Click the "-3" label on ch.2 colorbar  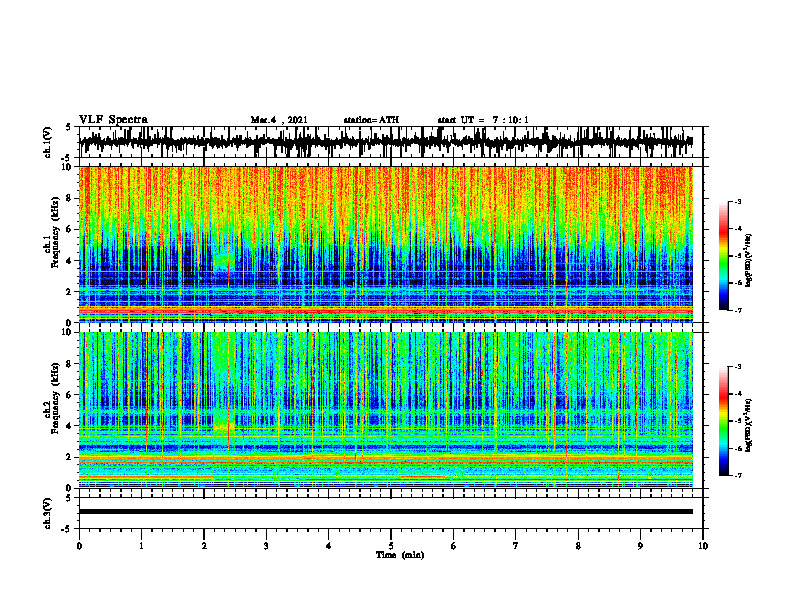click(738, 367)
